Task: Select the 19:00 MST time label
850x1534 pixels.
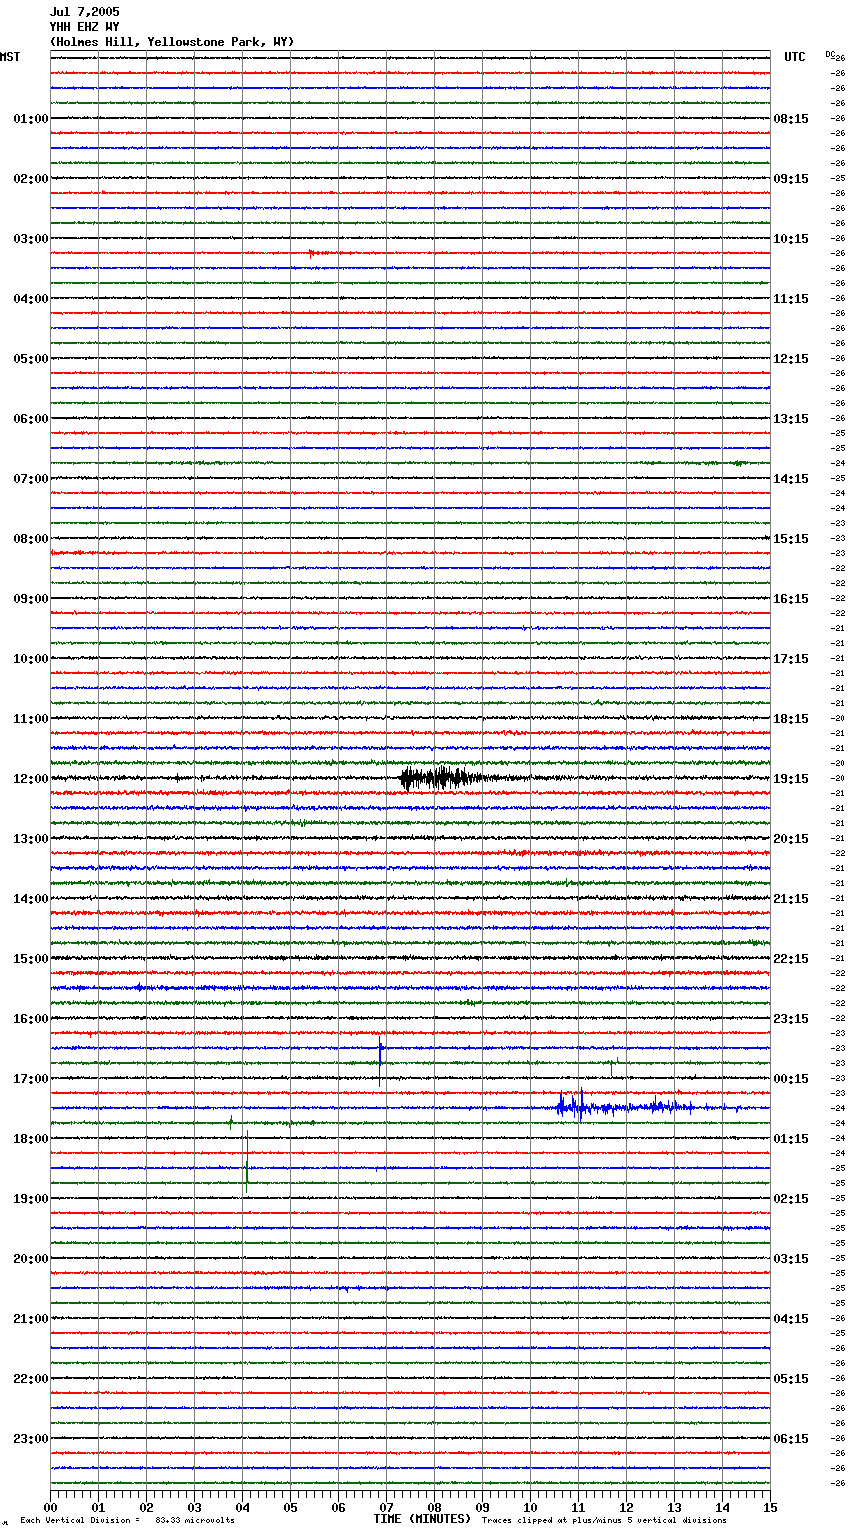Action: [31, 1199]
